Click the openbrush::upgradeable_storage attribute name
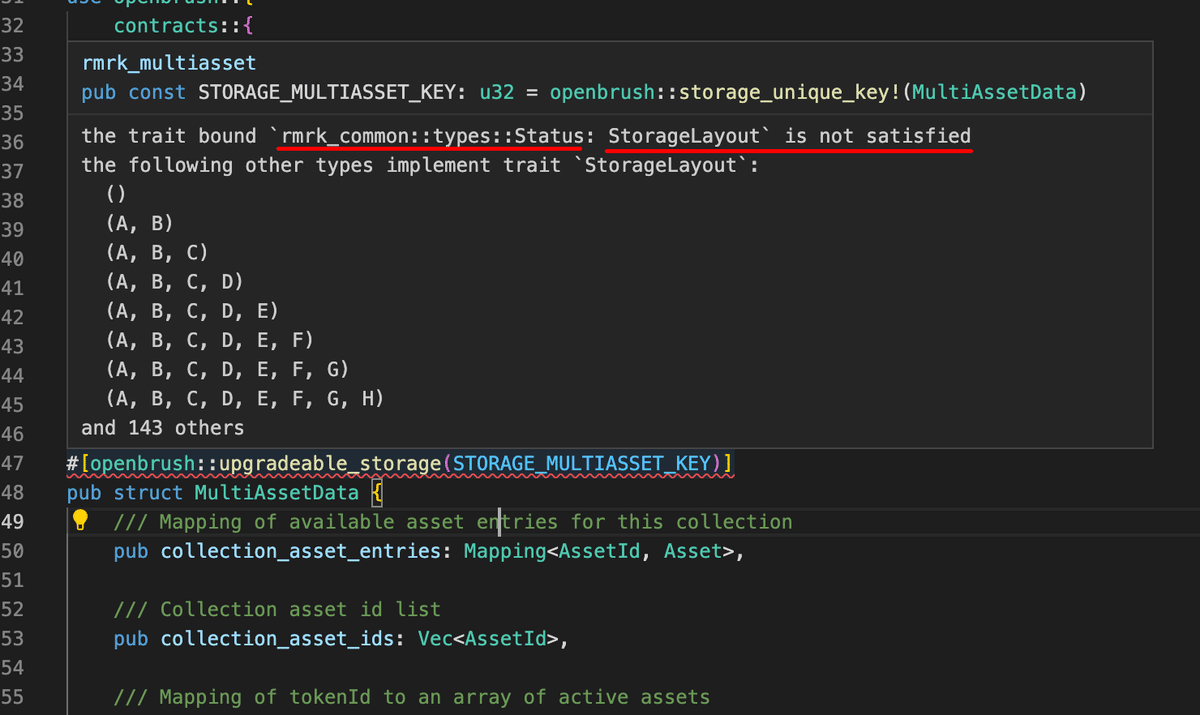This screenshot has height=715, width=1200. 265,463
